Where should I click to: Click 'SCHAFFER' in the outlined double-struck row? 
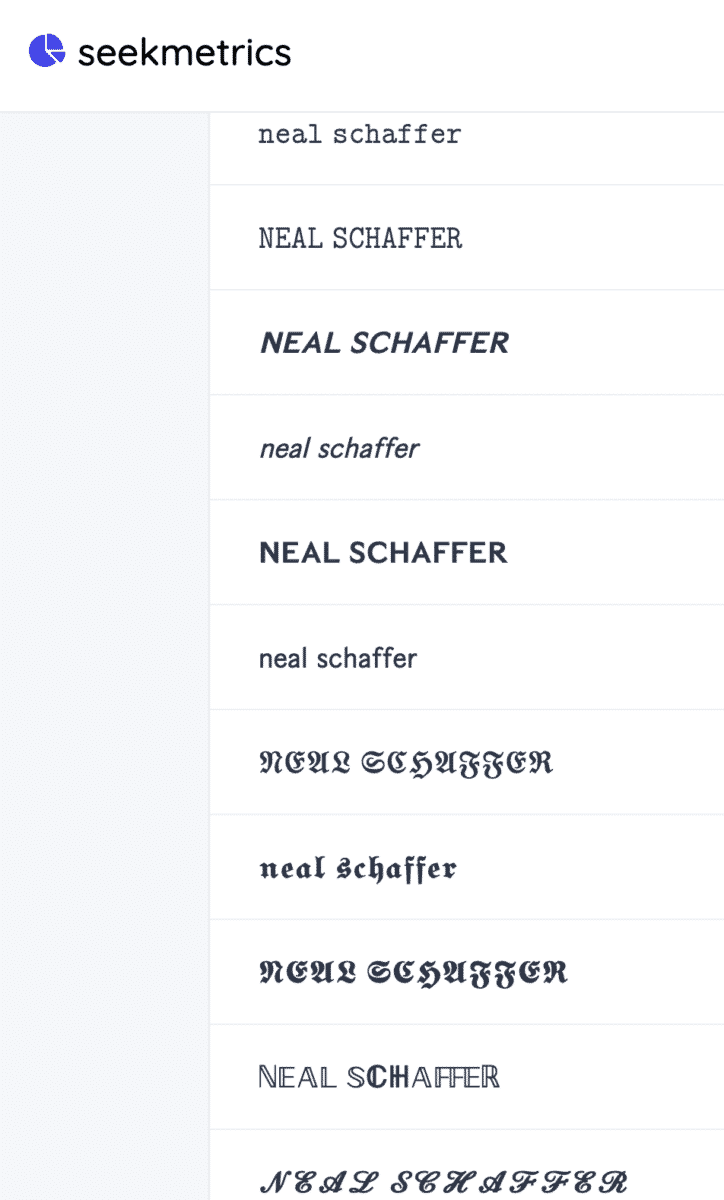(x=423, y=1077)
